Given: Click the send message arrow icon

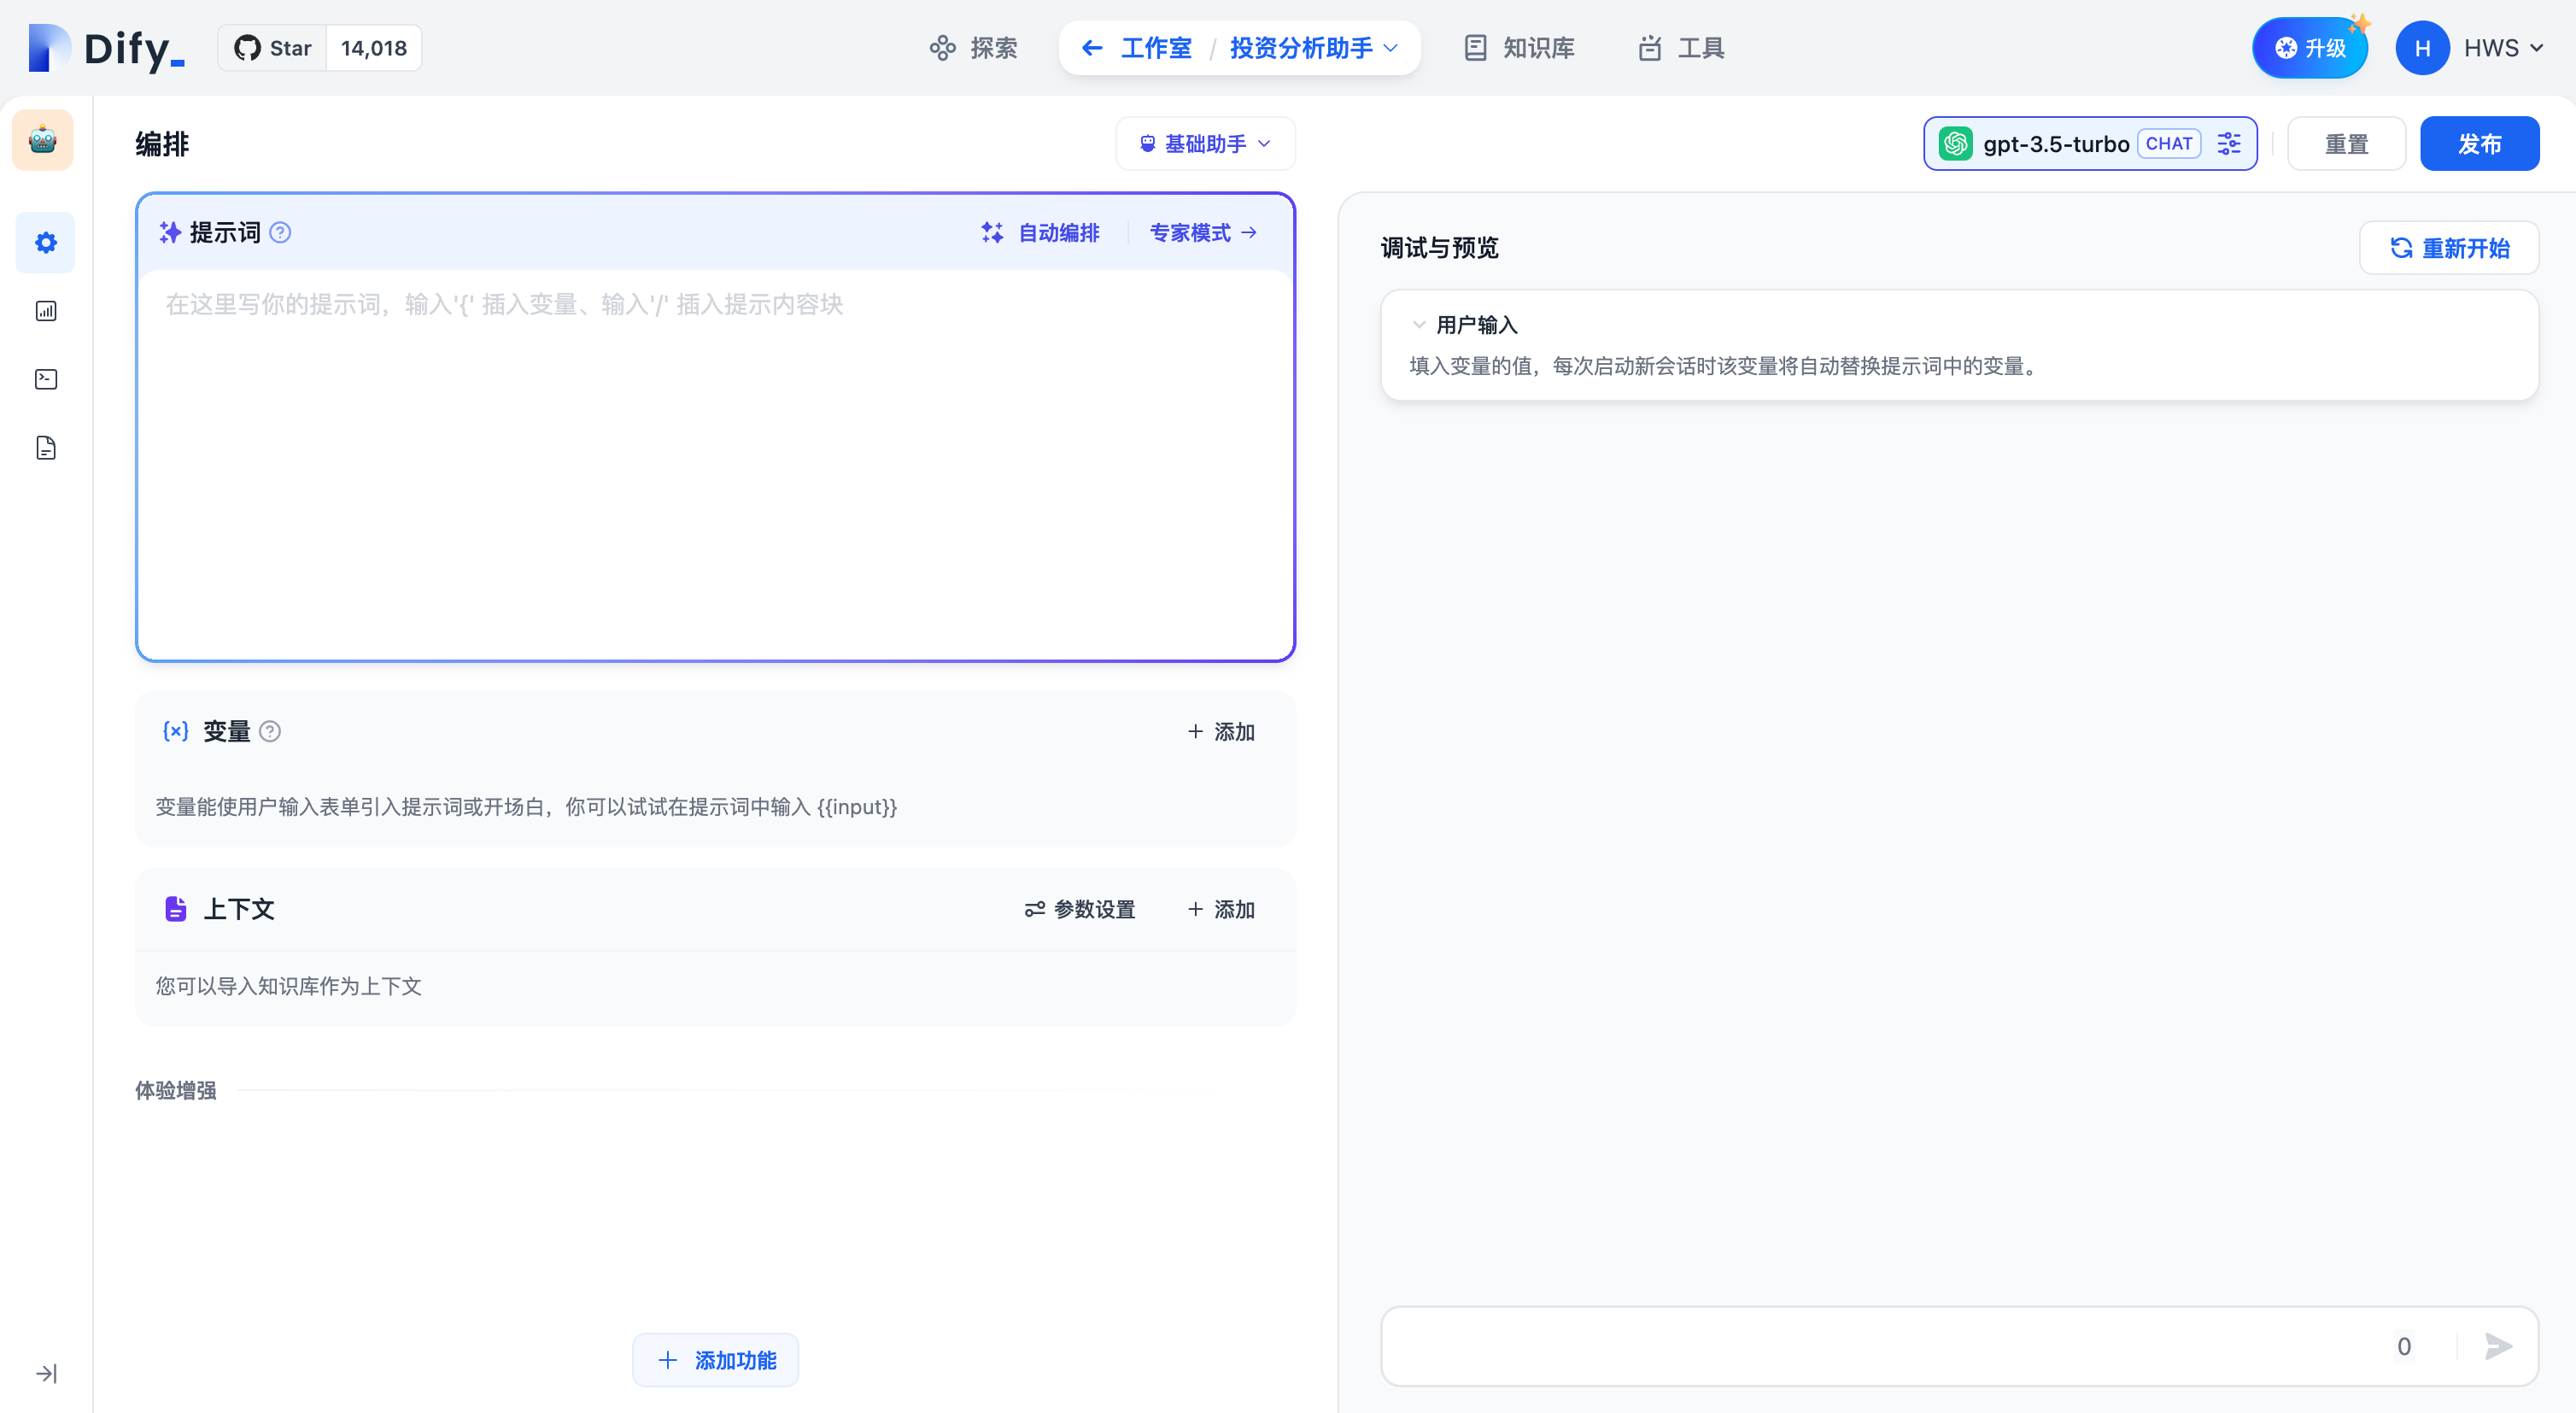Looking at the screenshot, I should point(2497,1346).
